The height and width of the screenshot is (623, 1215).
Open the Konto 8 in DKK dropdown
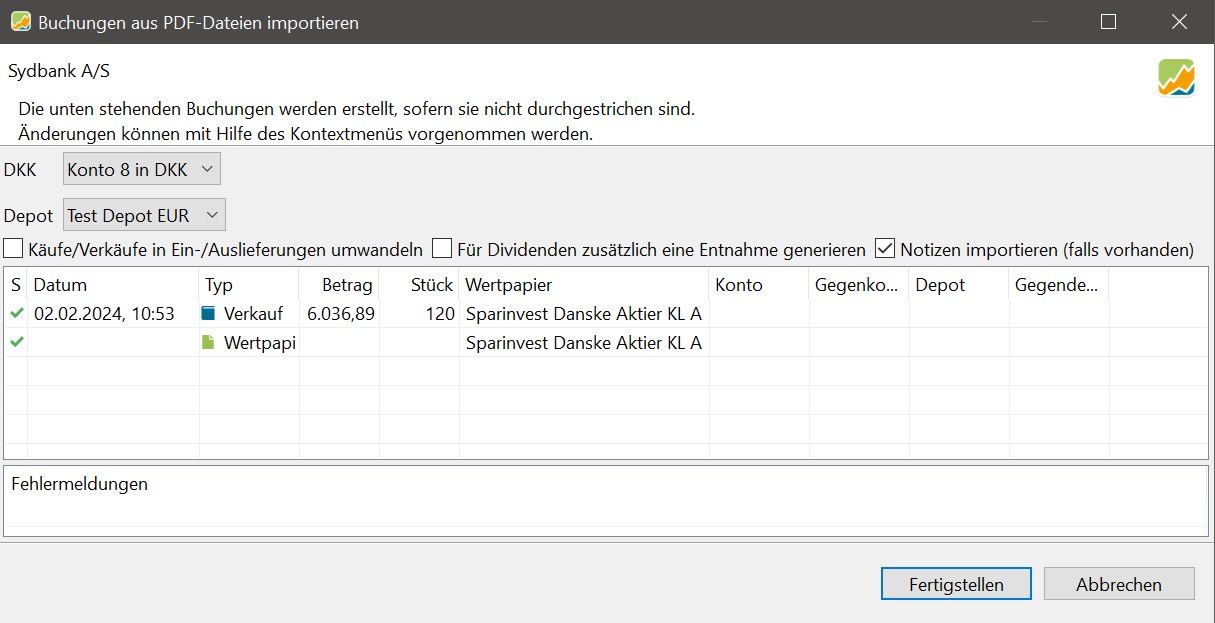coord(141,170)
